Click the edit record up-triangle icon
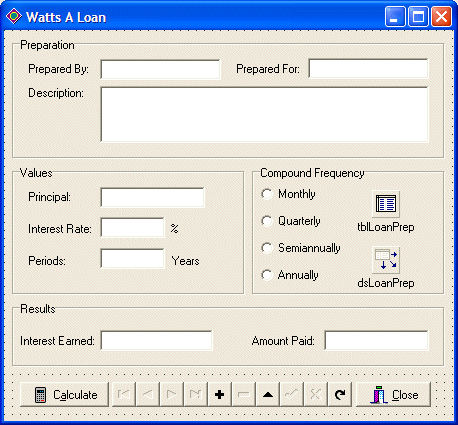This screenshot has width=458, height=425. coord(268,395)
